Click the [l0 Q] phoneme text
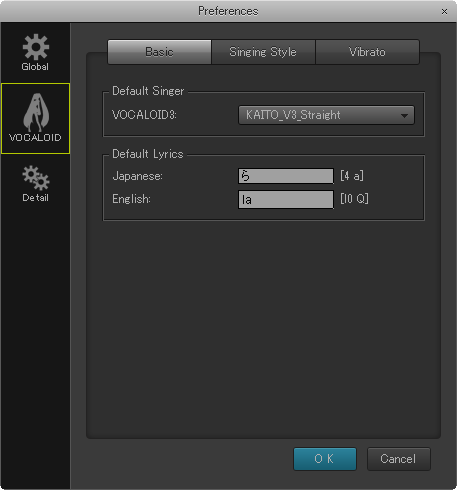This screenshot has height=490, width=457. [354, 199]
